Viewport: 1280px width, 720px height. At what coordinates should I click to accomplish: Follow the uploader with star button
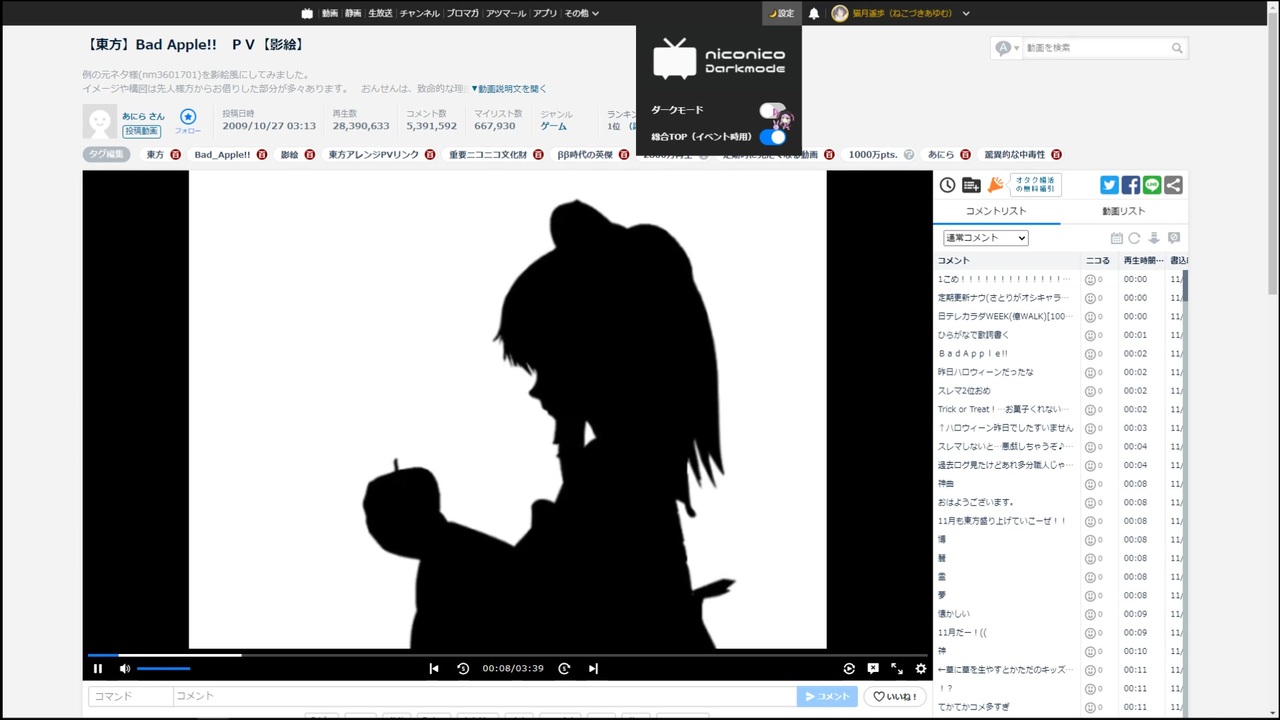click(188, 121)
